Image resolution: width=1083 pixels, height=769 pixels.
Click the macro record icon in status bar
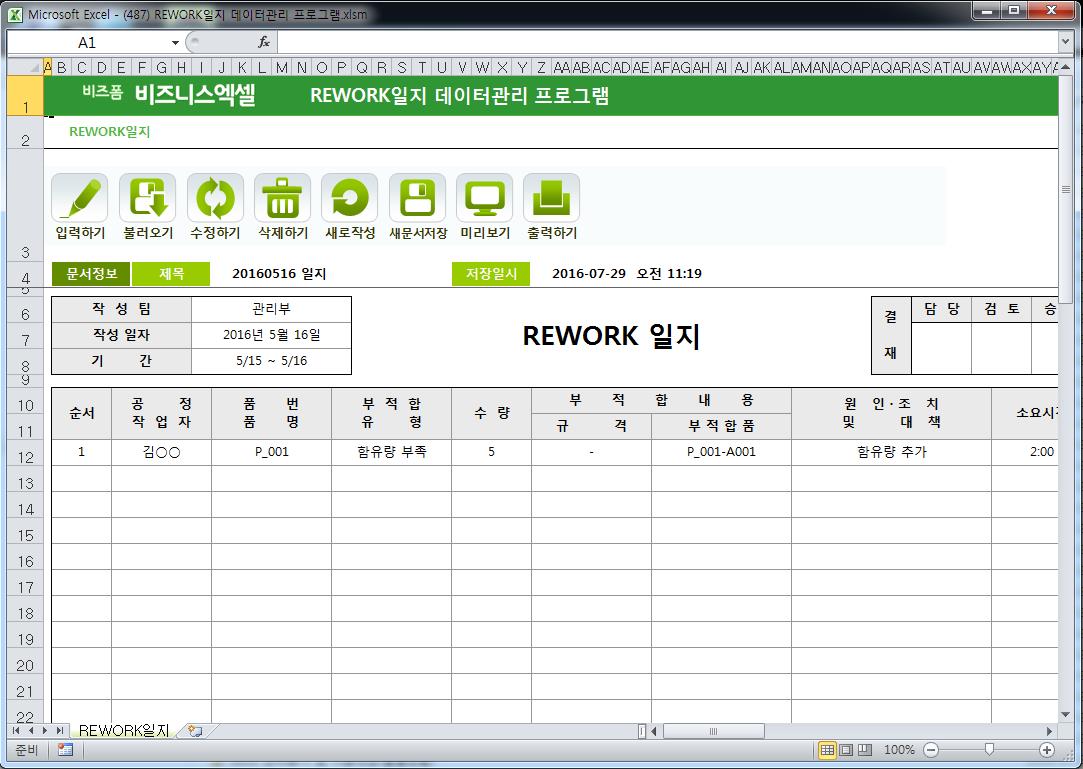66,750
